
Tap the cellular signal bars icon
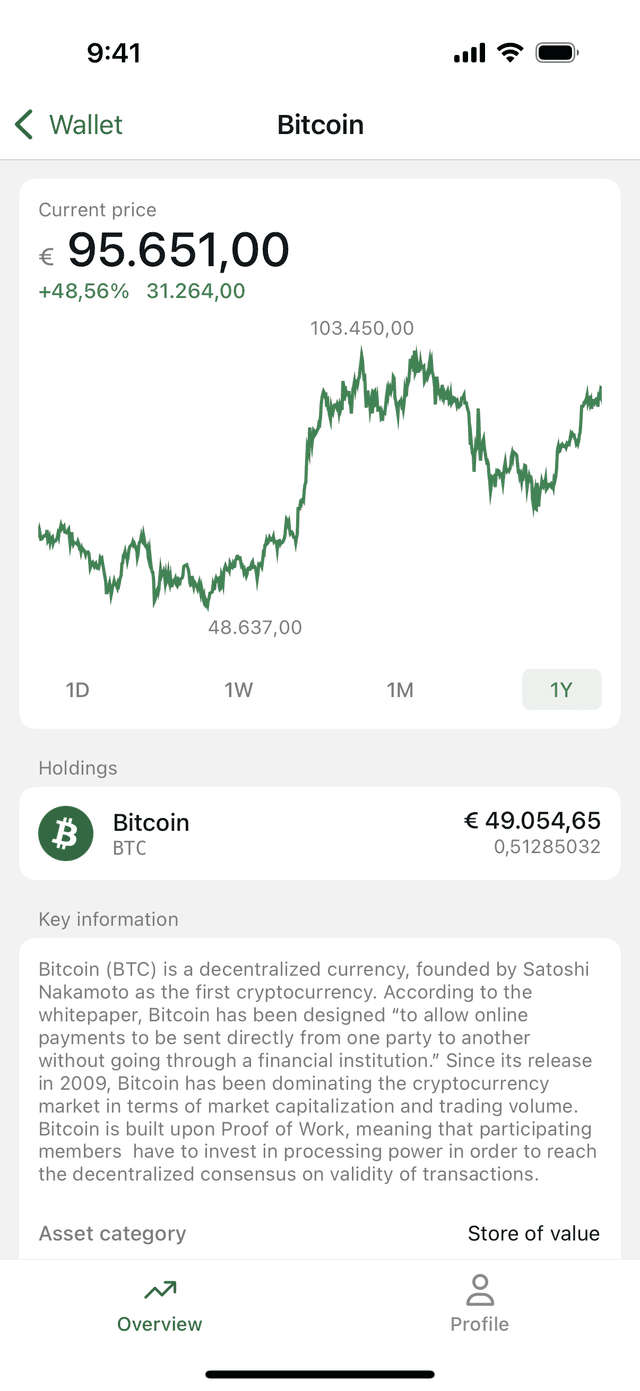click(x=469, y=53)
